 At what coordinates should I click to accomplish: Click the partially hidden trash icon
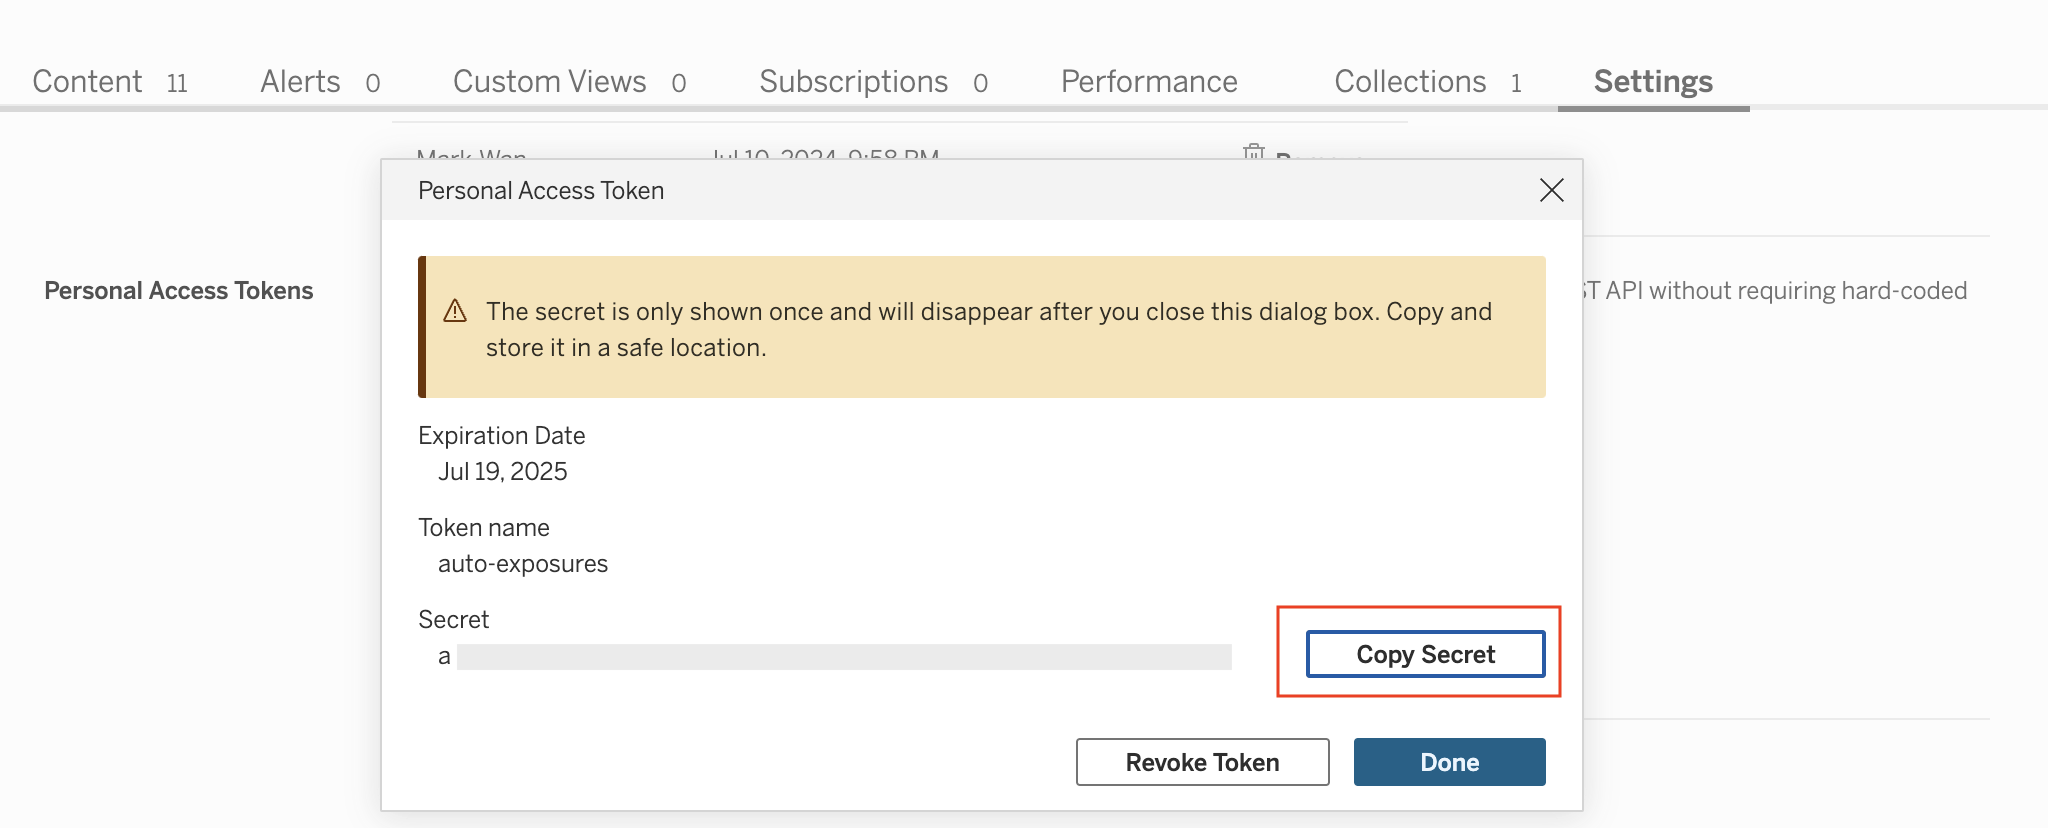1253,151
